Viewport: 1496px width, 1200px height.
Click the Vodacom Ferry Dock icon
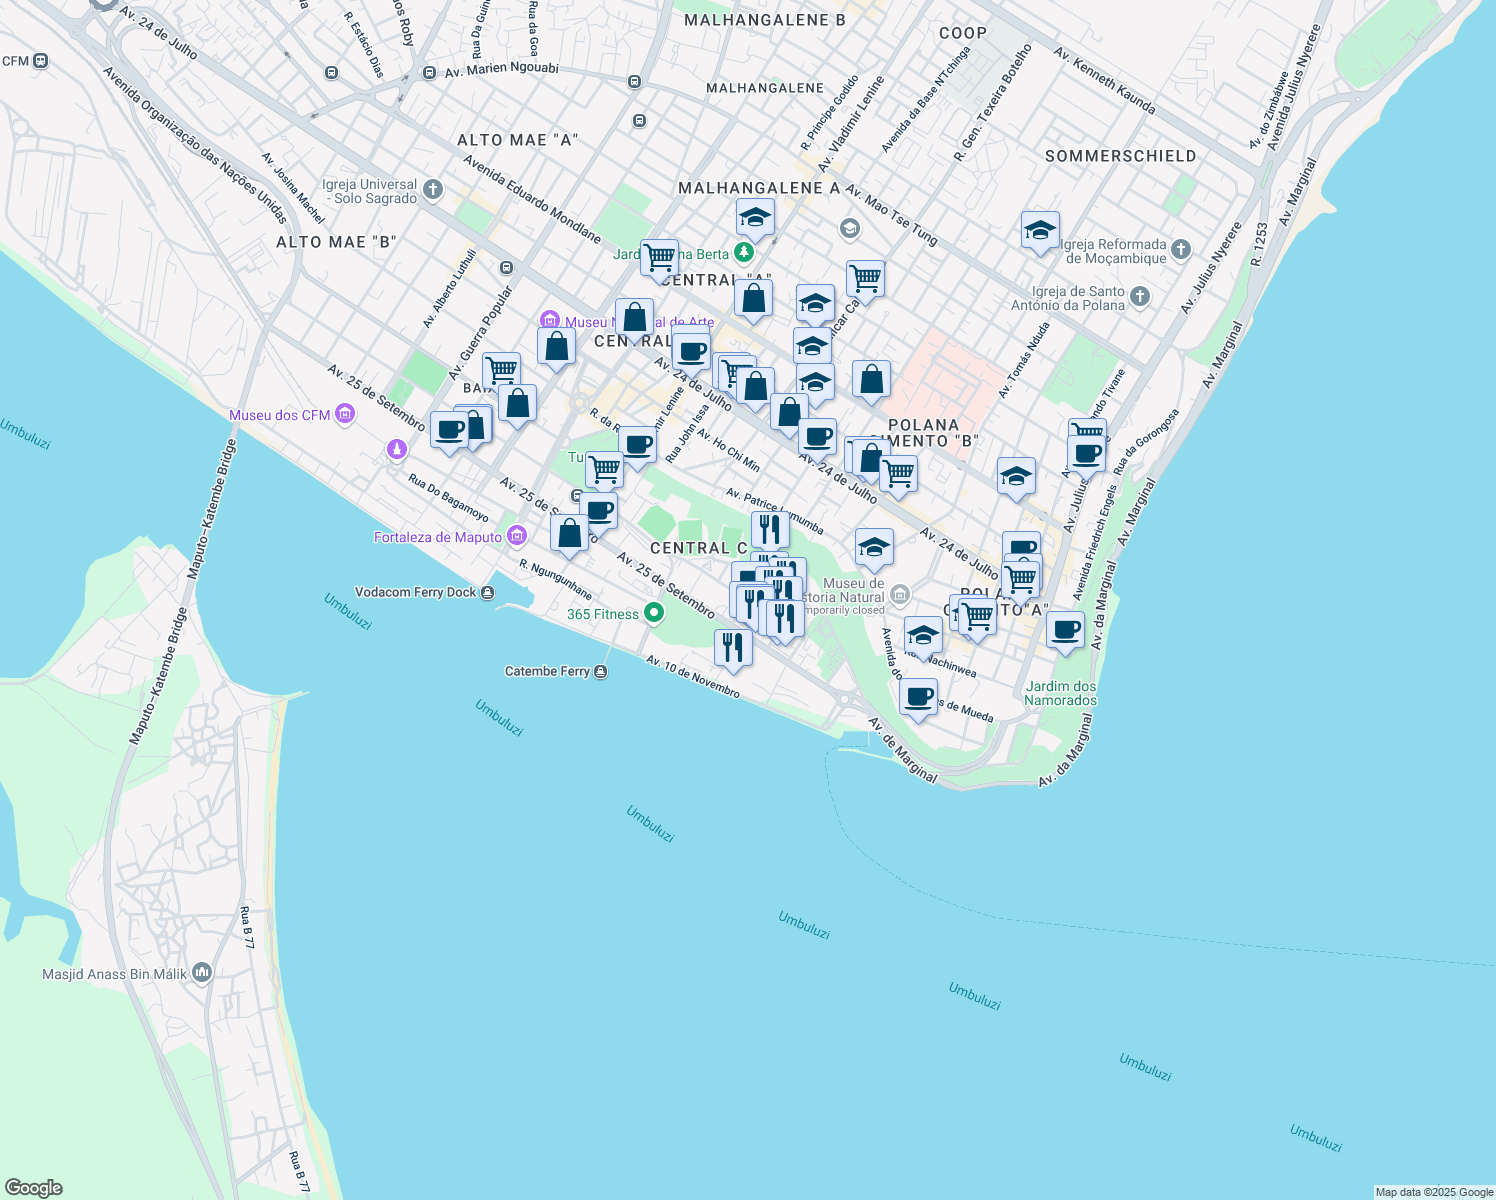click(487, 592)
